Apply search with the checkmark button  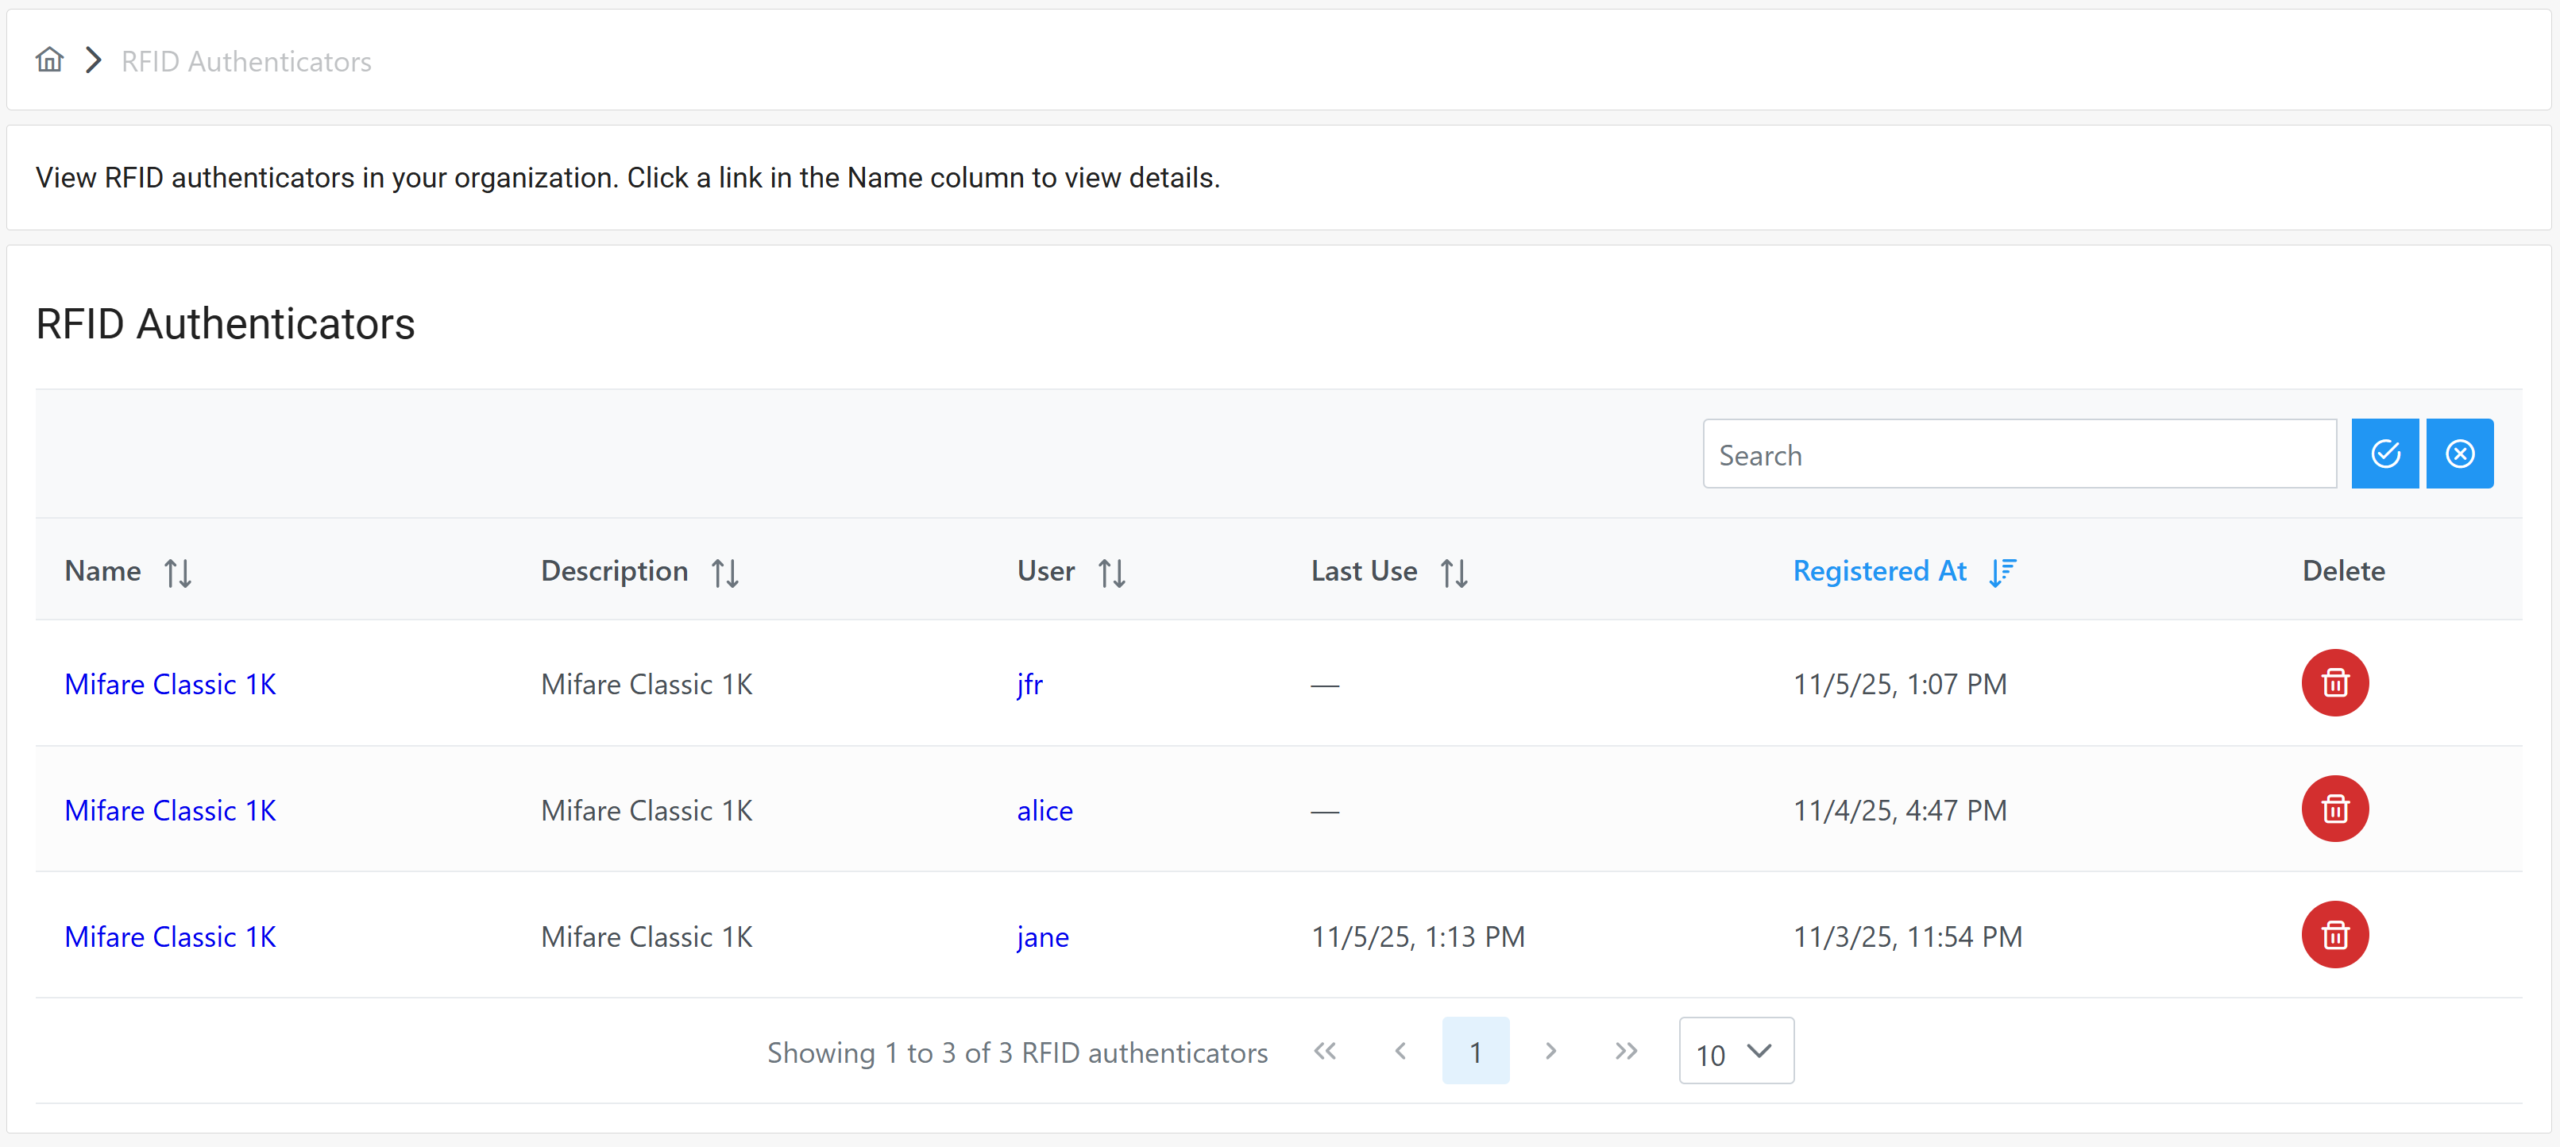pyautogui.click(x=2384, y=454)
